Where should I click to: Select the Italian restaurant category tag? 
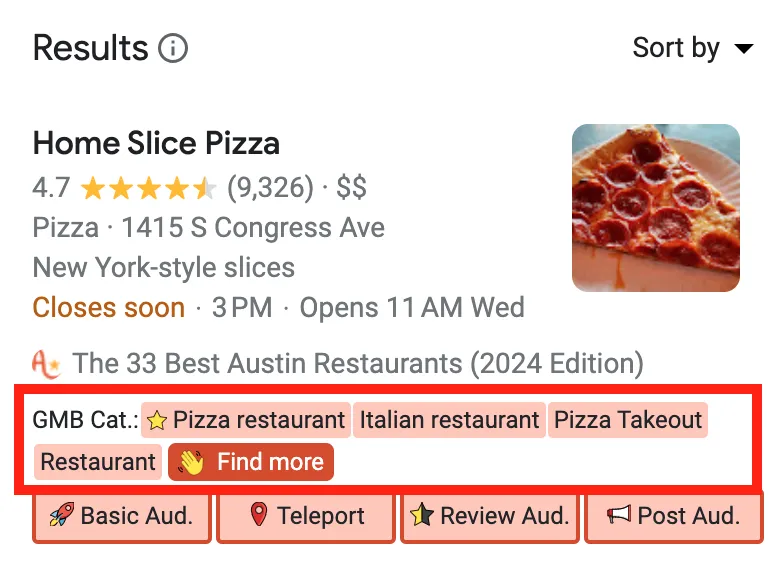click(449, 420)
